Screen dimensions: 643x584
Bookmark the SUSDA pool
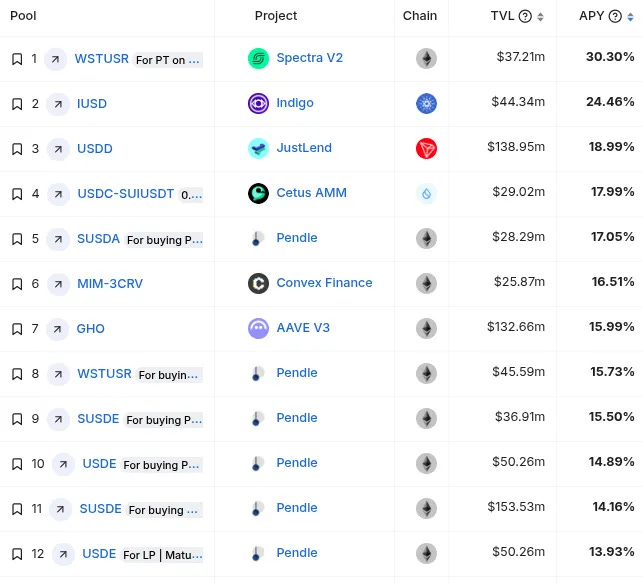click(17, 239)
